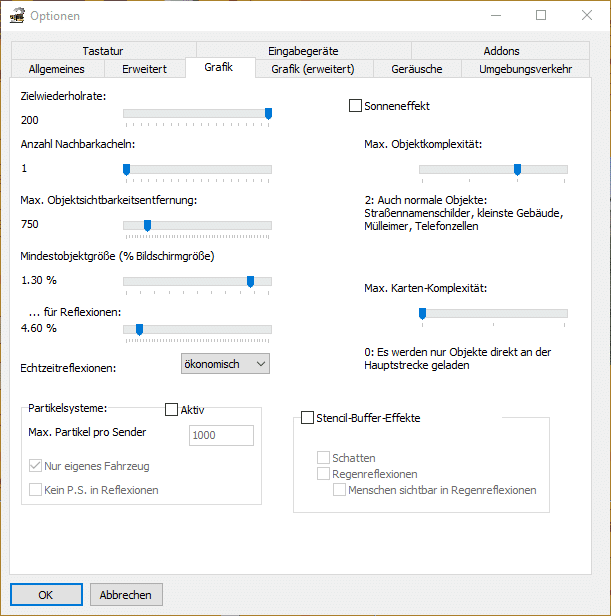611x616 pixels.
Task: Enable the Sonneneffekt checkbox
Action: 355,106
